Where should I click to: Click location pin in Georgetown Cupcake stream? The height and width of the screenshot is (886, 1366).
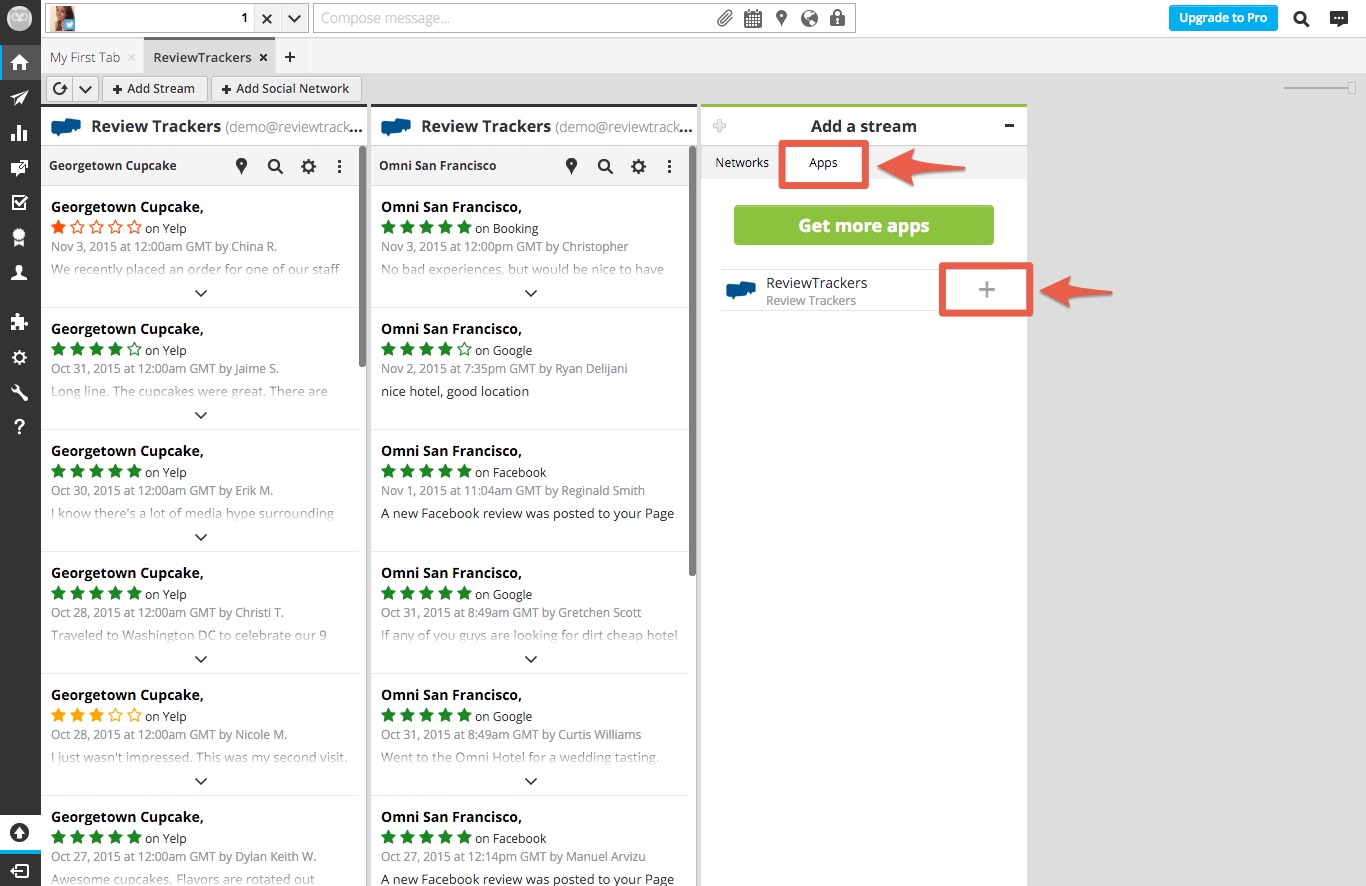click(x=241, y=166)
